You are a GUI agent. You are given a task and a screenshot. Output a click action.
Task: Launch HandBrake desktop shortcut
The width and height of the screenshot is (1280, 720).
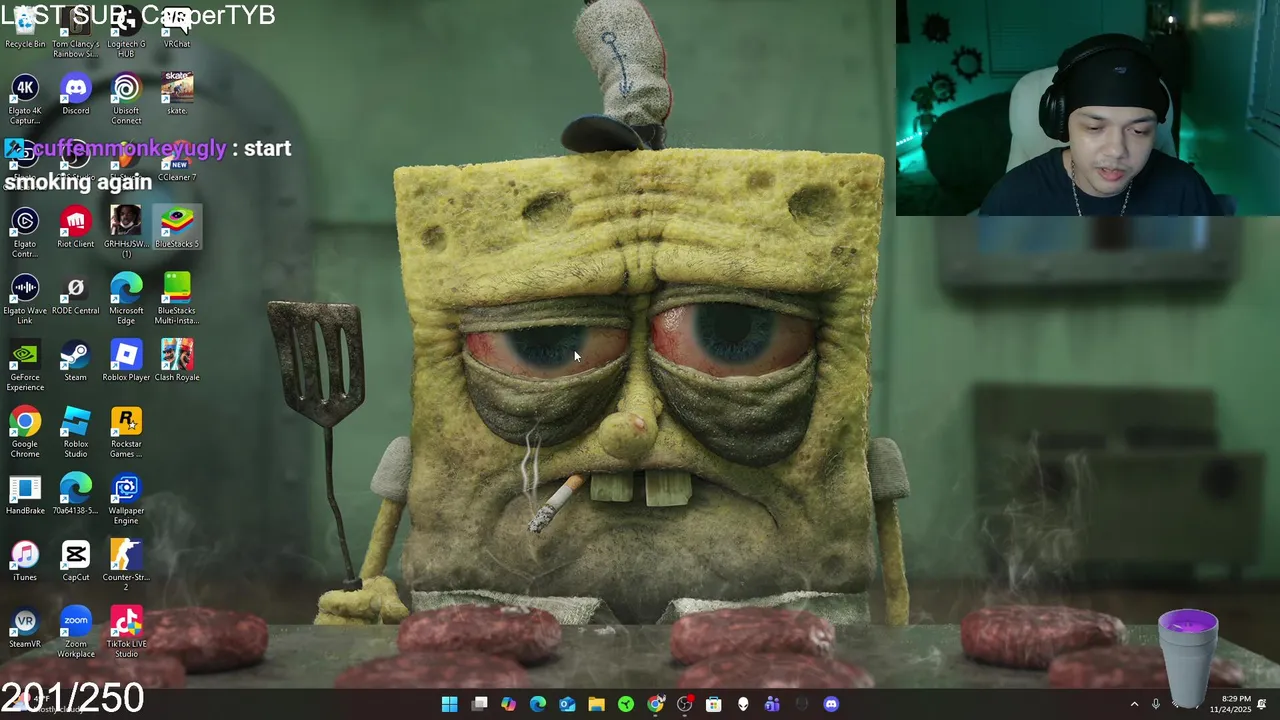[25, 495]
